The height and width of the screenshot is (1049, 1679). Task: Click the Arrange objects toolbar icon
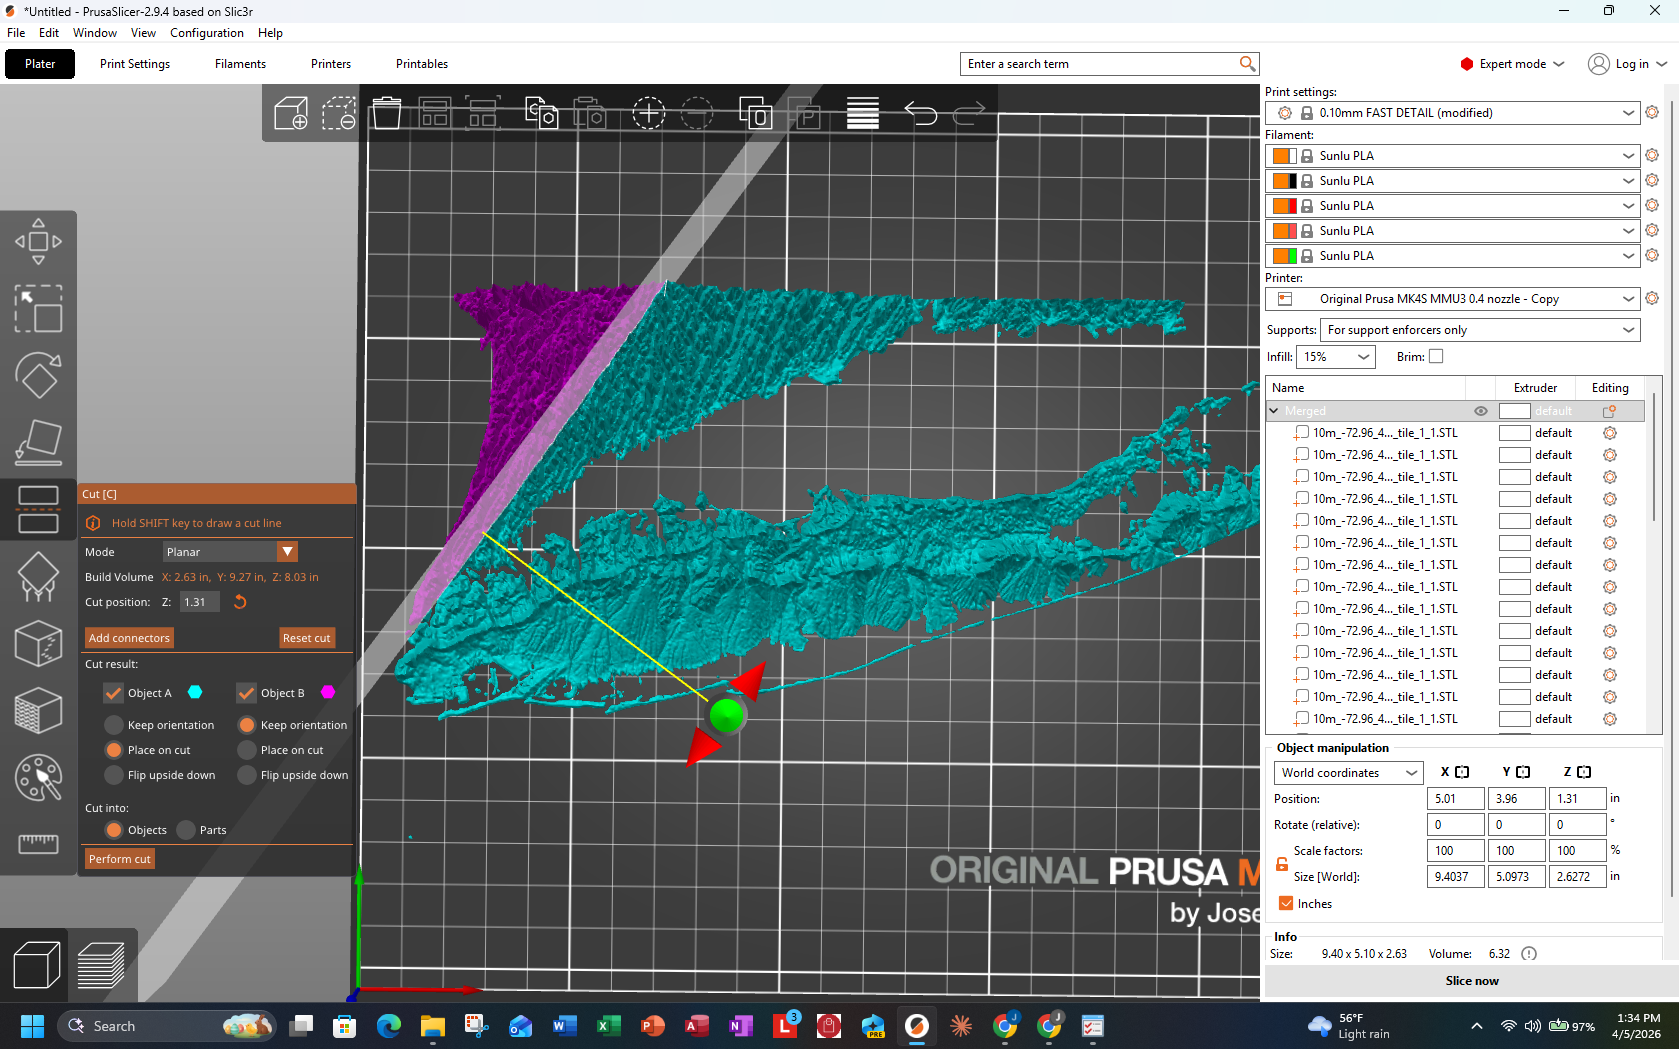[x=434, y=113]
